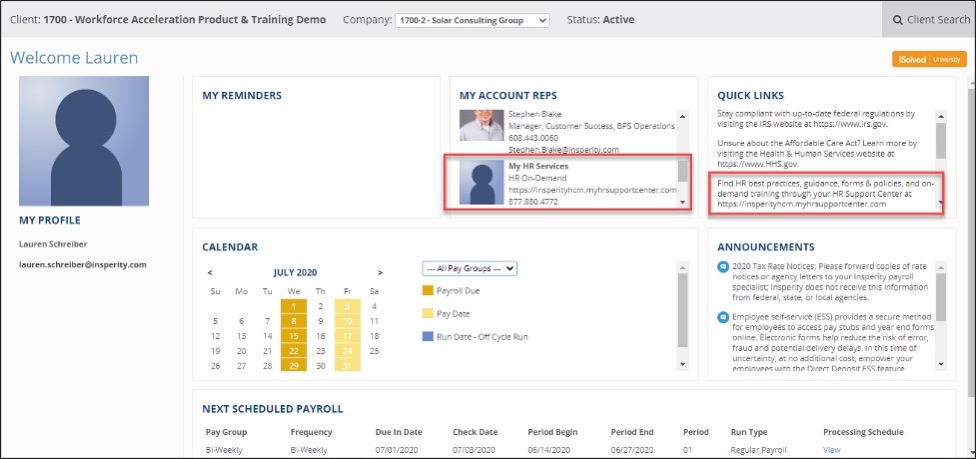This screenshot has height=459, width=976.
Task: Go to next month in calendar
Action: [380, 272]
